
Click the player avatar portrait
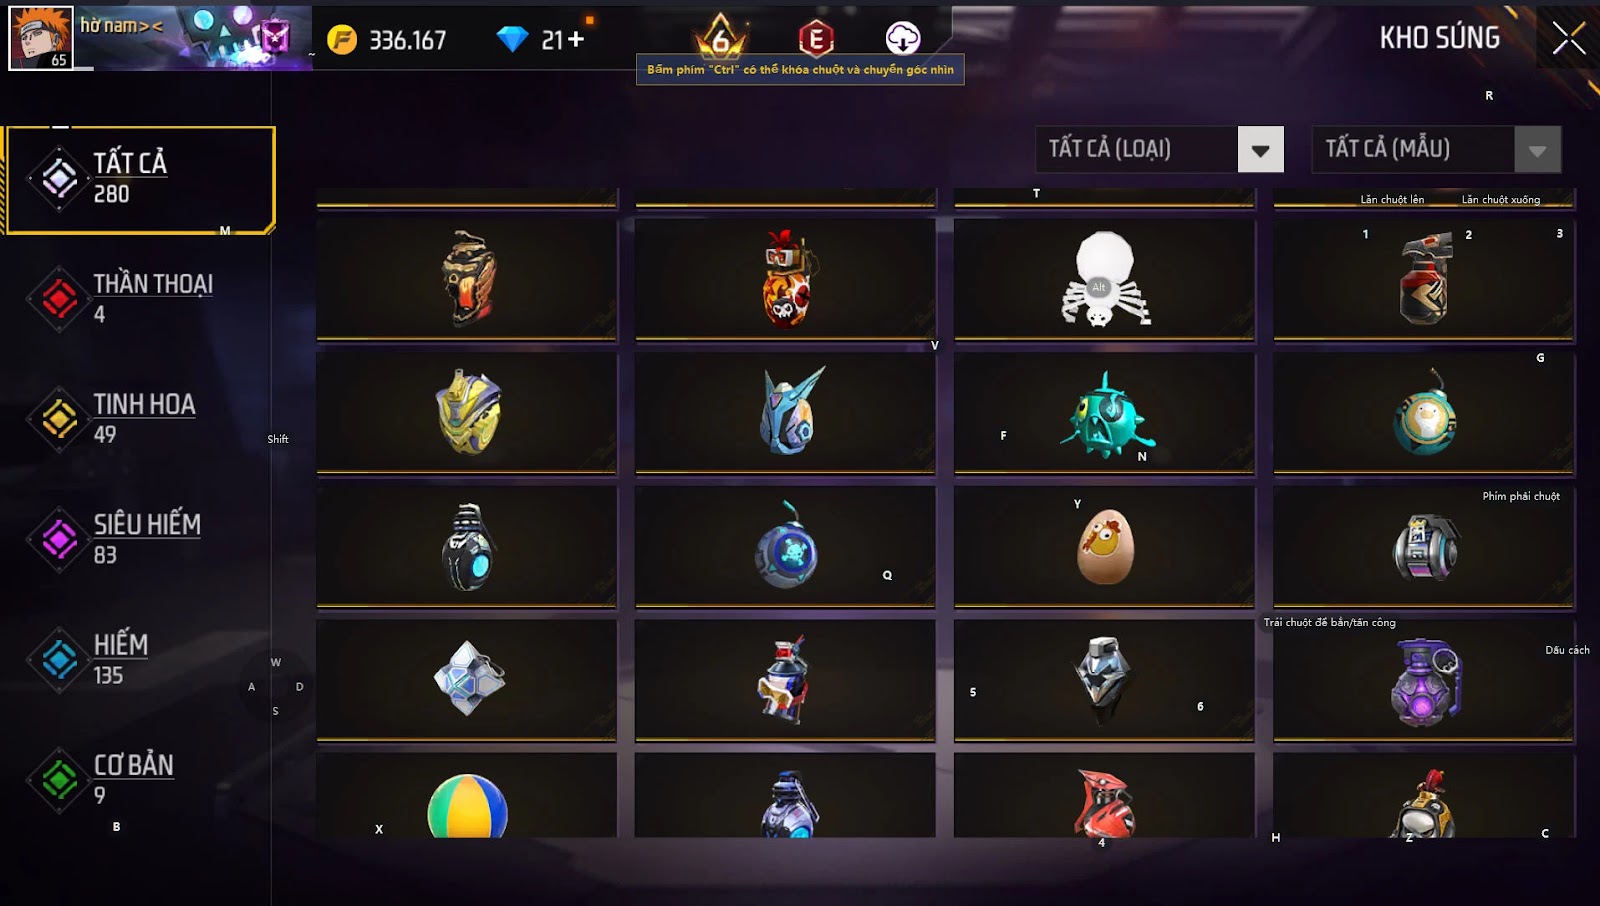point(41,38)
